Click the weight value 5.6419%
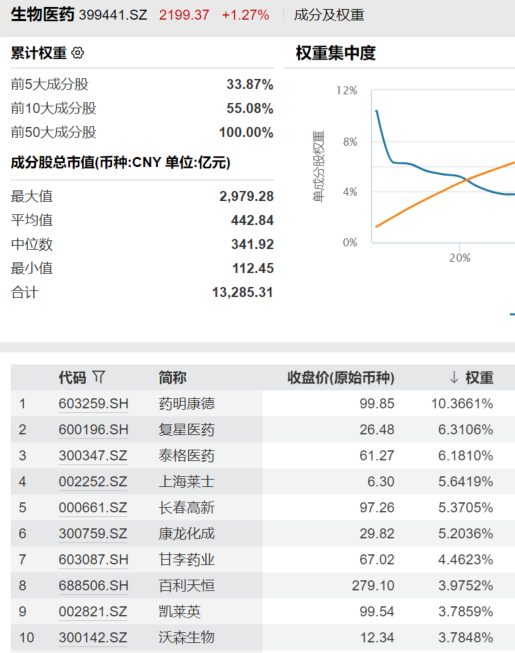Image resolution: width=515 pixels, height=653 pixels. 465,481
